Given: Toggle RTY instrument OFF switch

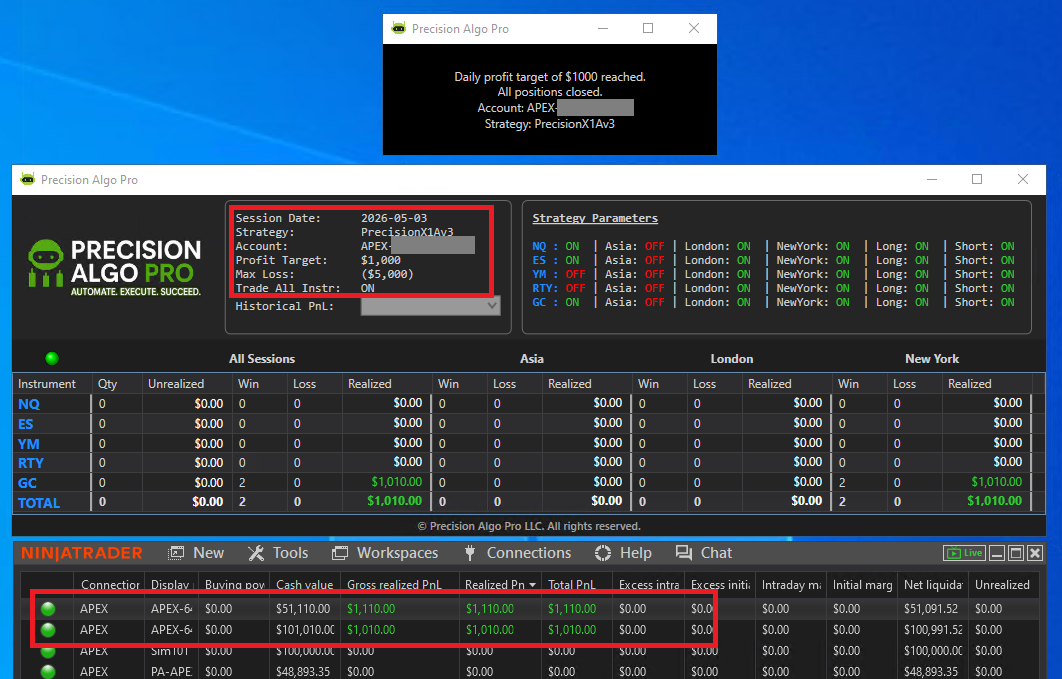Looking at the screenshot, I should (x=575, y=288).
